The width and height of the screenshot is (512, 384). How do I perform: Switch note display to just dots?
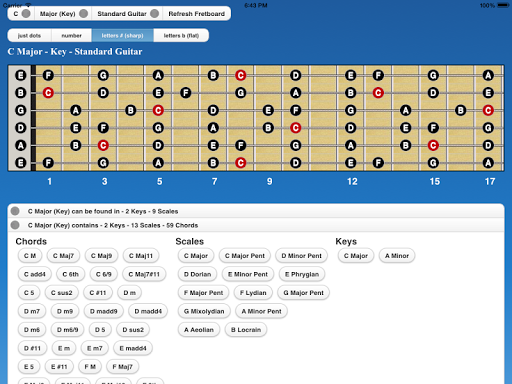pos(29,35)
